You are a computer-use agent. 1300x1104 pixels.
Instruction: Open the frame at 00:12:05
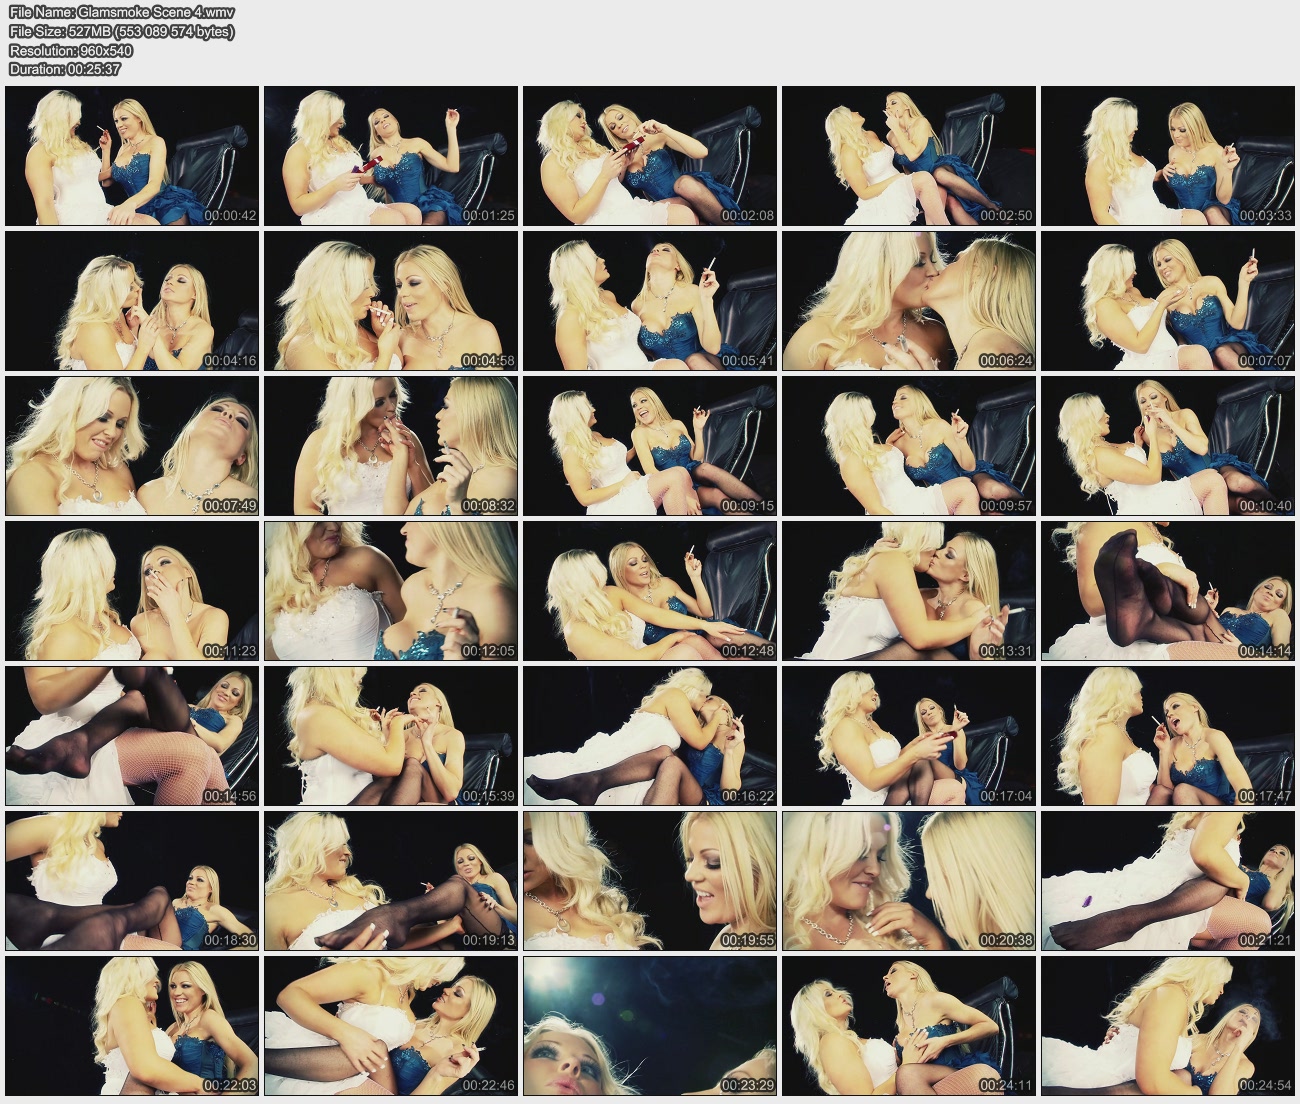[x=391, y=591]
